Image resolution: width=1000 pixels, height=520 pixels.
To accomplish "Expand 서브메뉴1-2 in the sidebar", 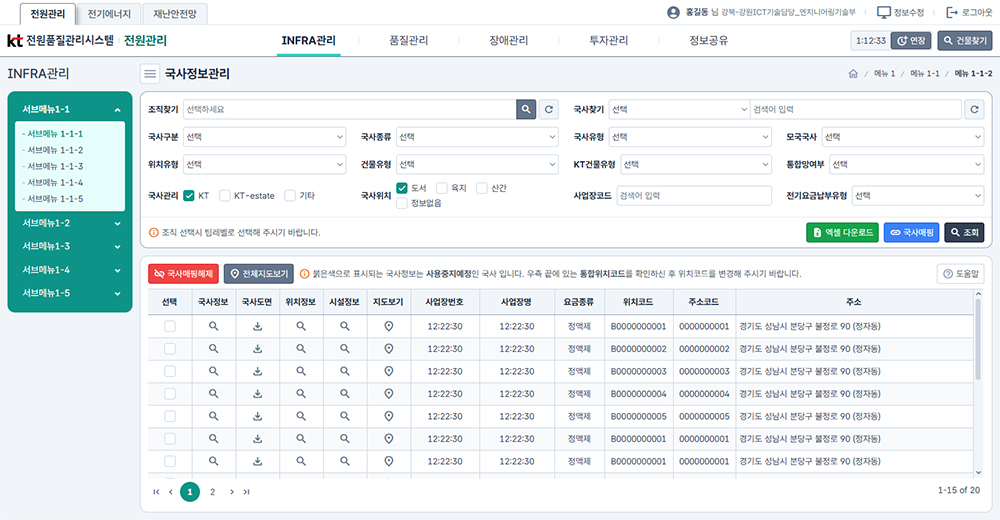I will click(70, 223).
